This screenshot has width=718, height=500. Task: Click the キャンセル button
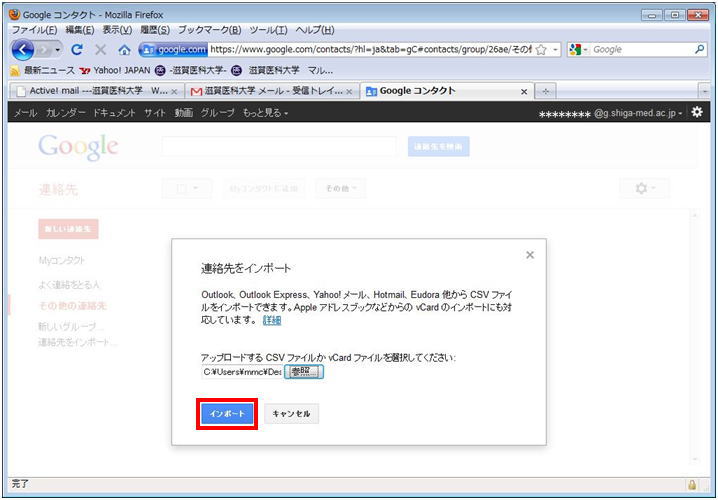pos(291,414)
